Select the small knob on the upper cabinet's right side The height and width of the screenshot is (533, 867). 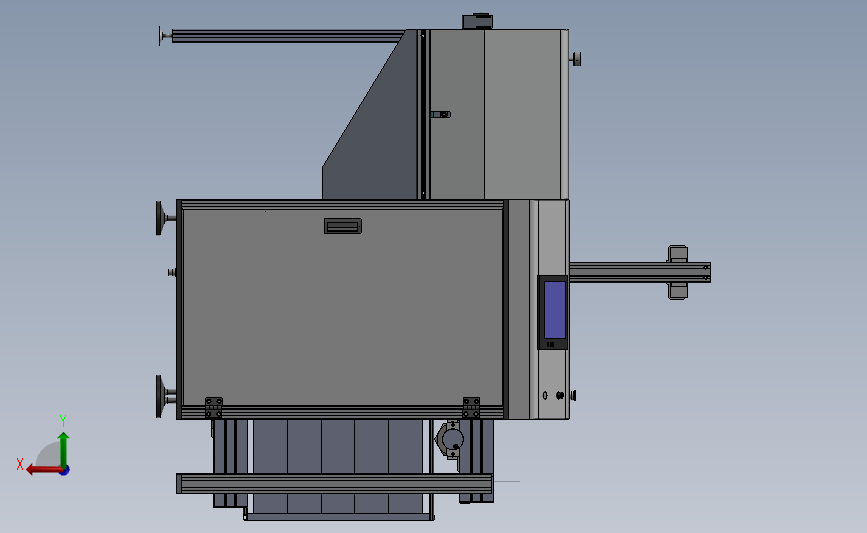[x=576, y=59]
